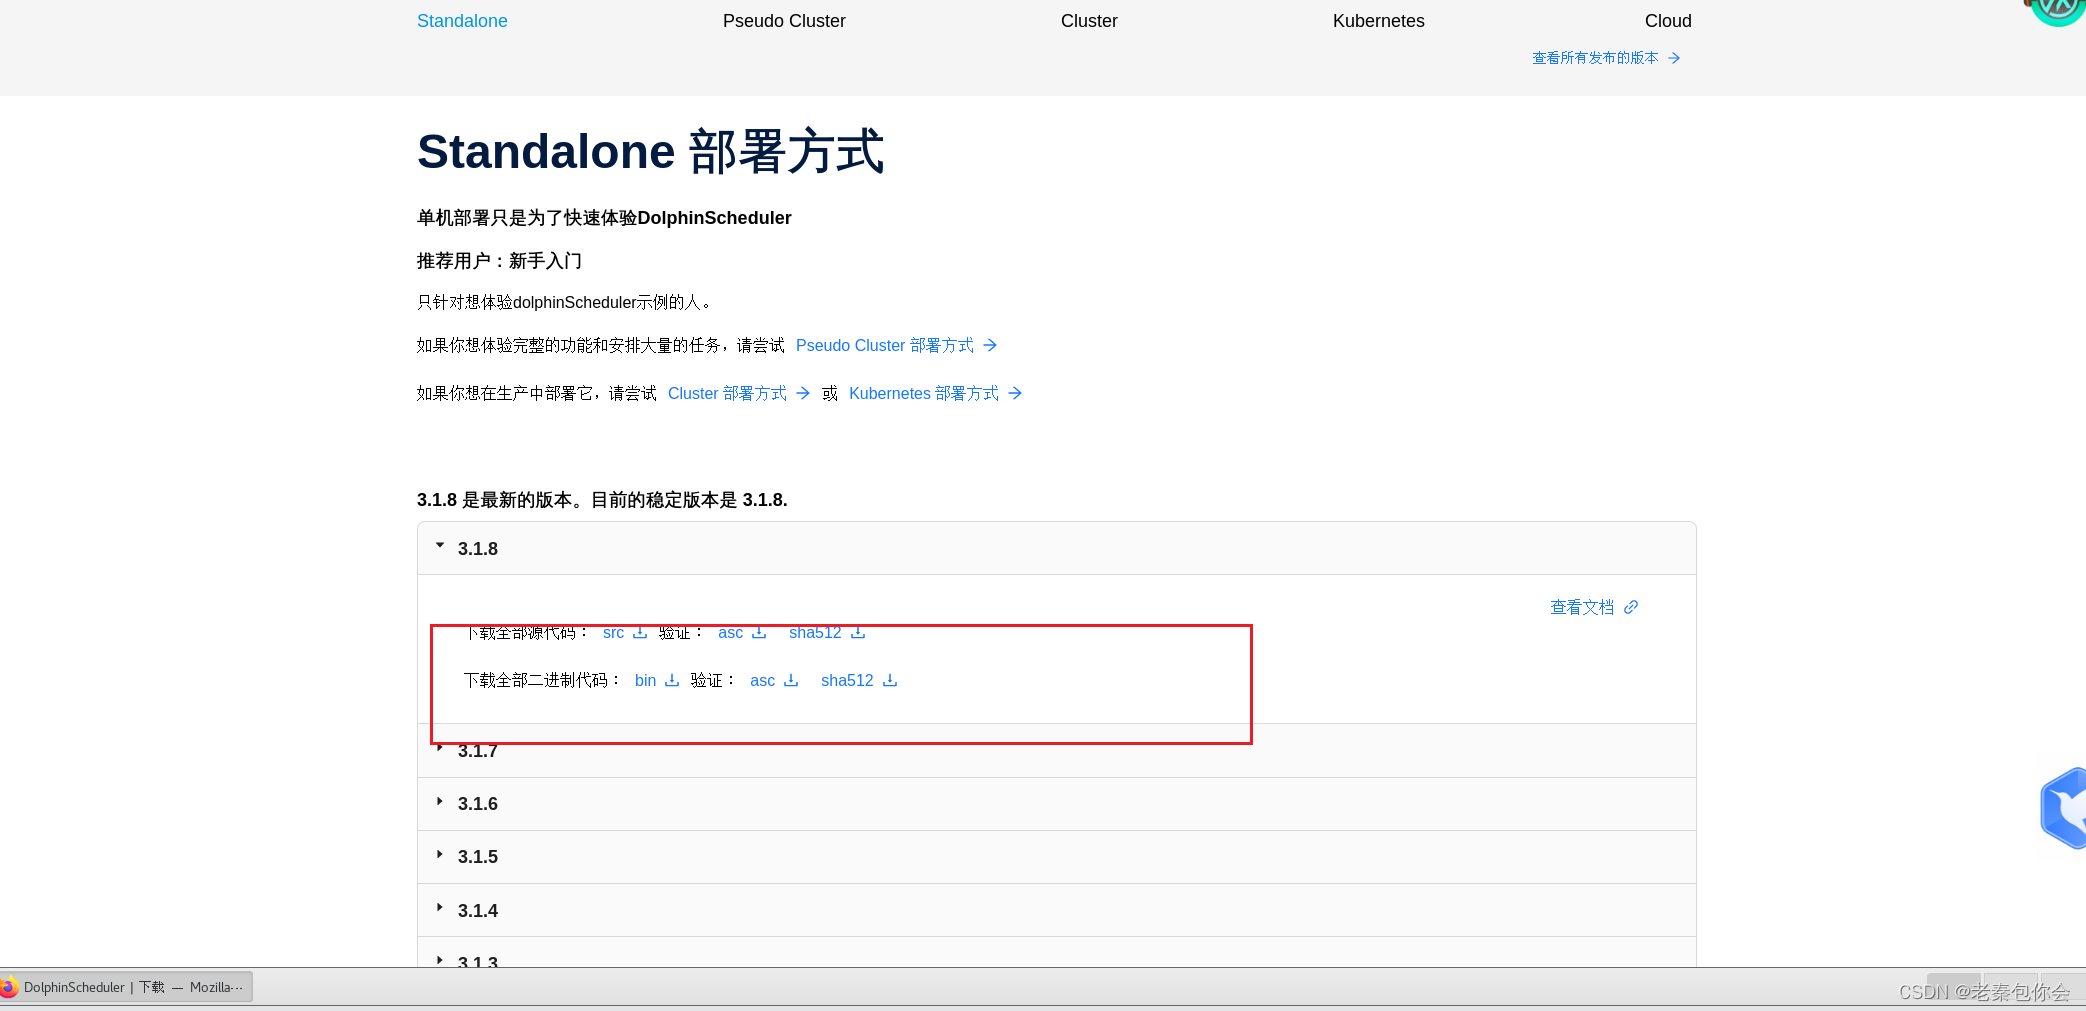Download the source sha512 checksum
Viewport: 2086px width, 1011px height.
click(815, 633)
